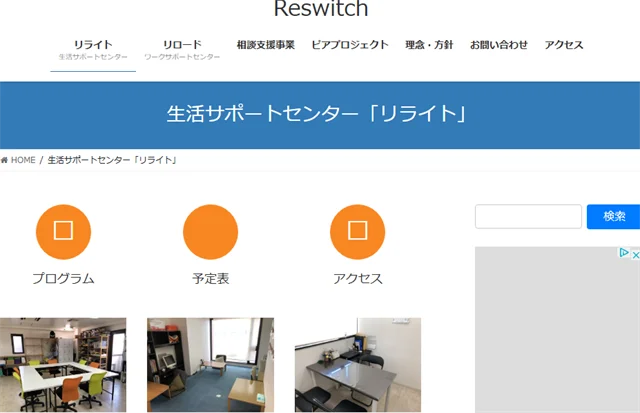This screenshot has height=413, width=640.
Task: Click the orange プログラム circle icon
Action: (x=63, y=231)
